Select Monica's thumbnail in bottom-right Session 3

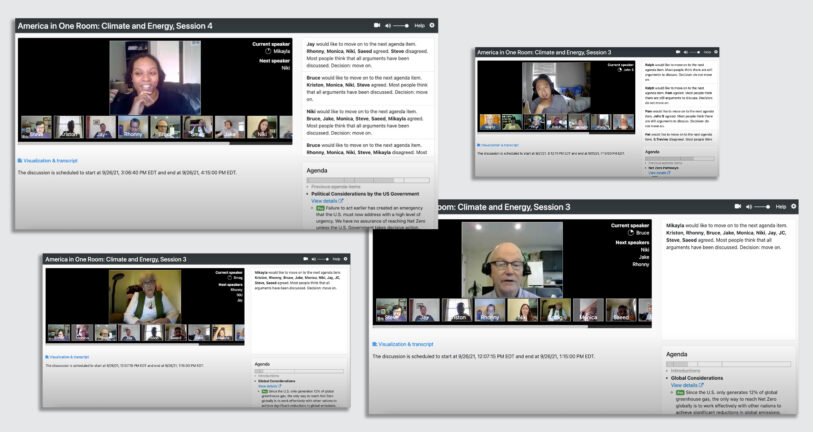586,311
